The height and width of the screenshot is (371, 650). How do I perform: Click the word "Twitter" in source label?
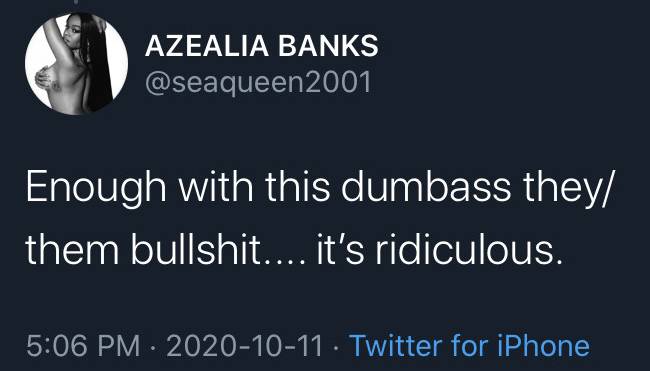(x=395, y=346)
